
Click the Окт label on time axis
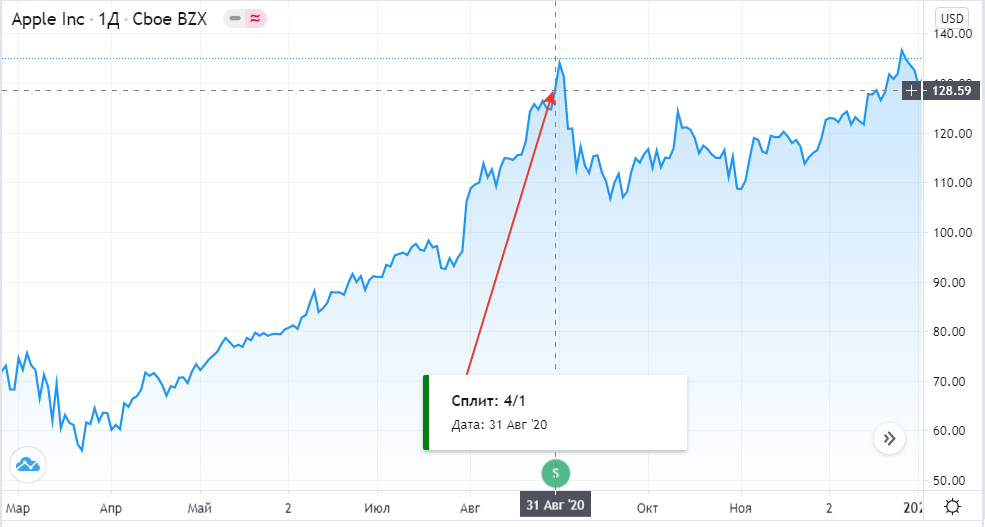648,507
